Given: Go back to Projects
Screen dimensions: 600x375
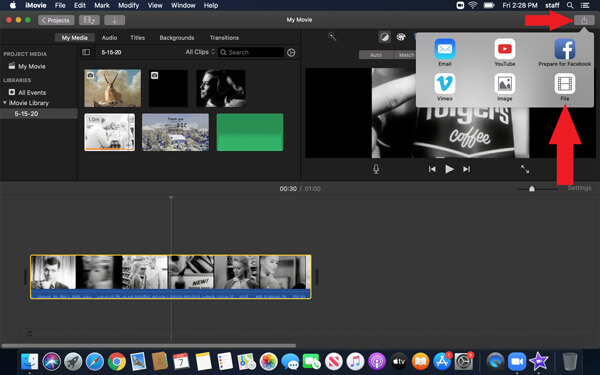Looking at the screenshot, I should (56, 20).
